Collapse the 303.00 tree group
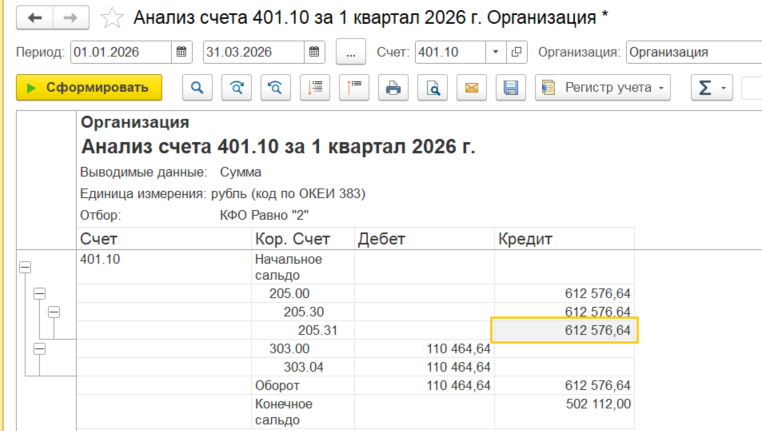The width and height of the screenshot is (762, 431). pos(39,349)
